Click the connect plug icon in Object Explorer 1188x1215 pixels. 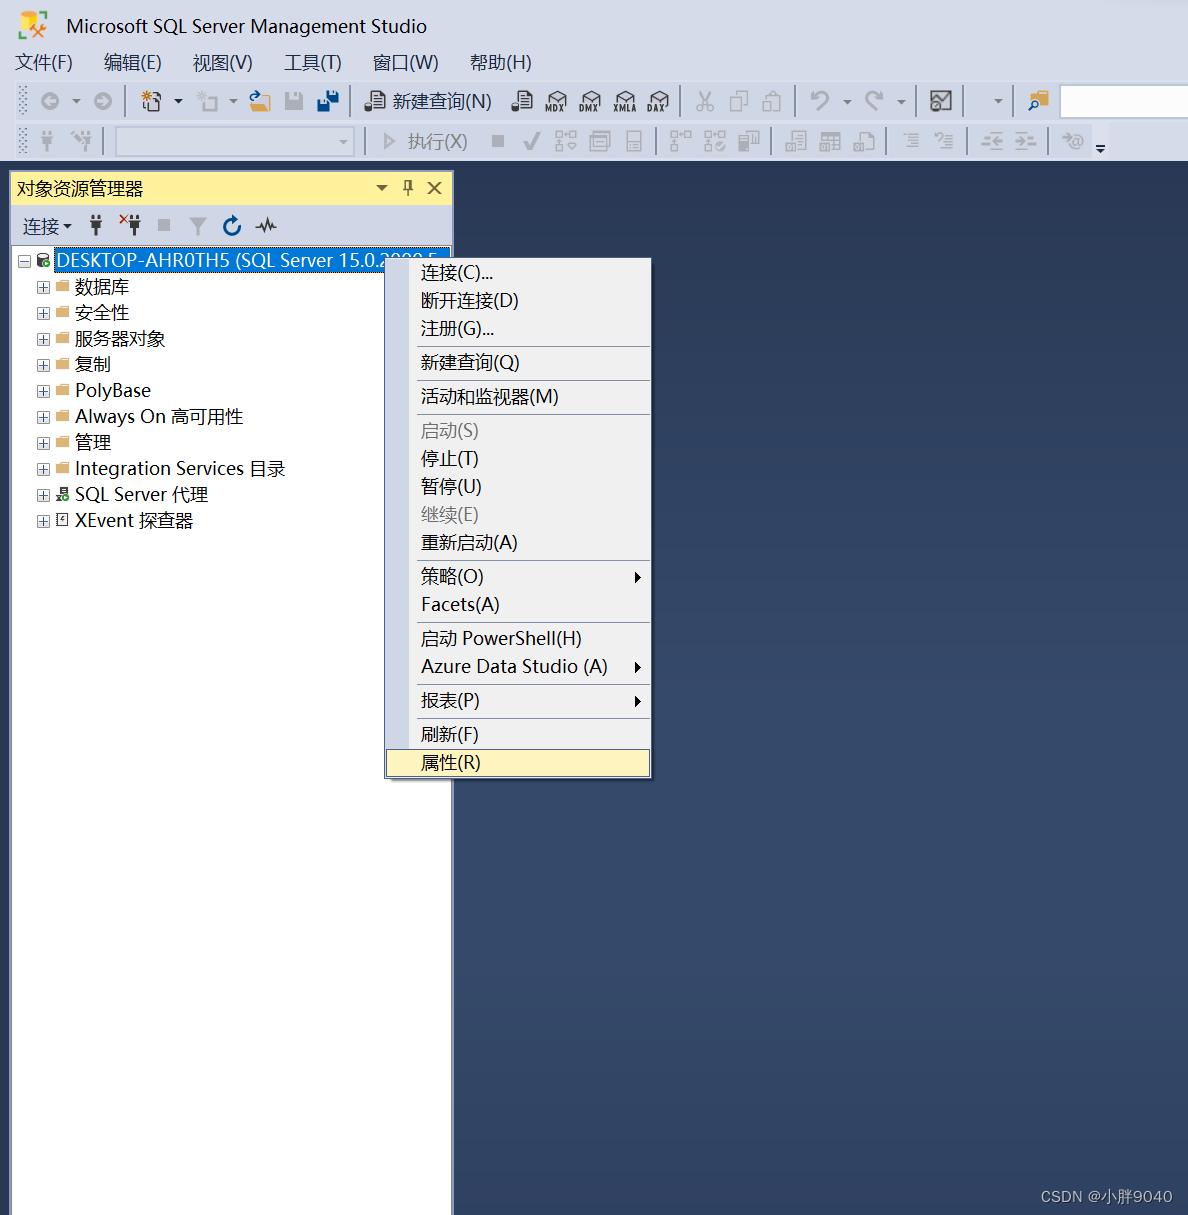(x=96, y=225)
